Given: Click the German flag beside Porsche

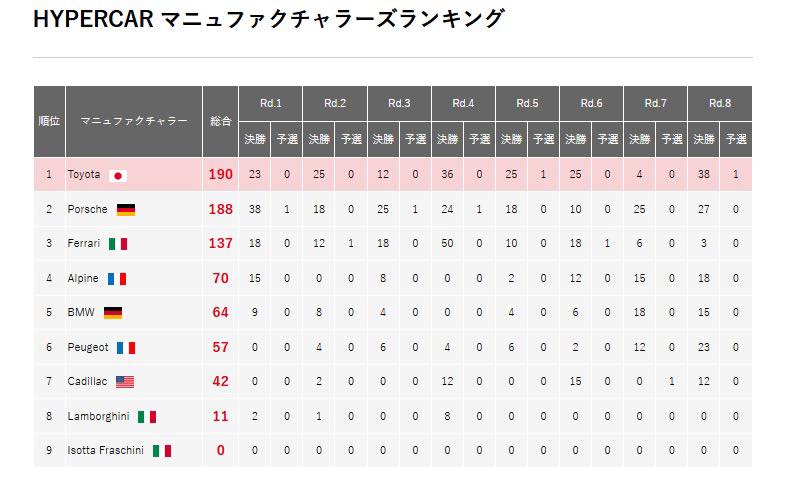Looking at the screenshot, I should 126,210.
